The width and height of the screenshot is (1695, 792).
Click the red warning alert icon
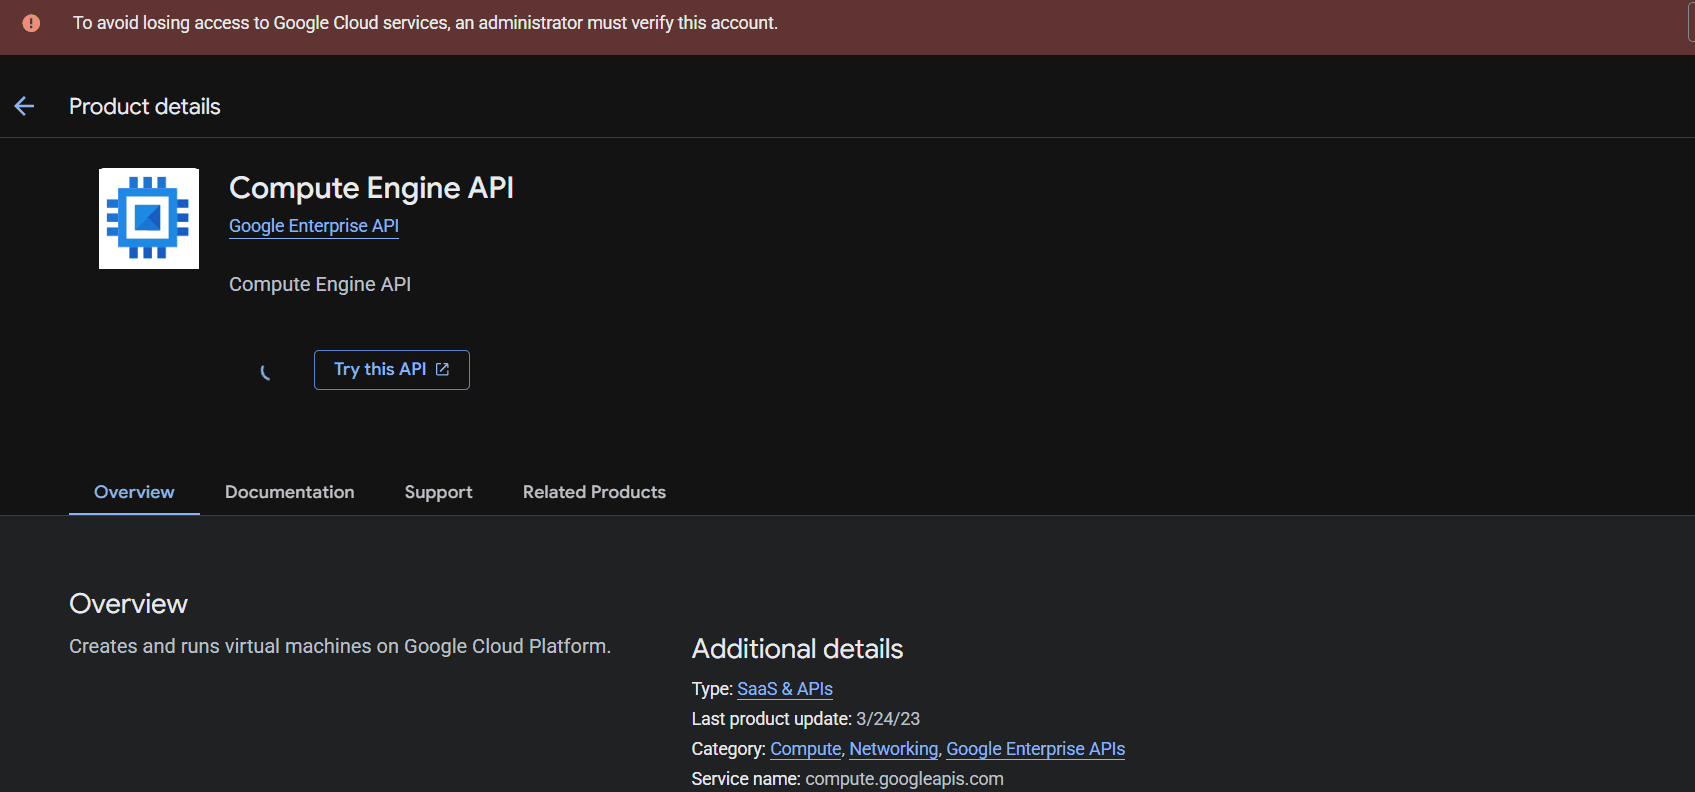(x=31, y=23)
